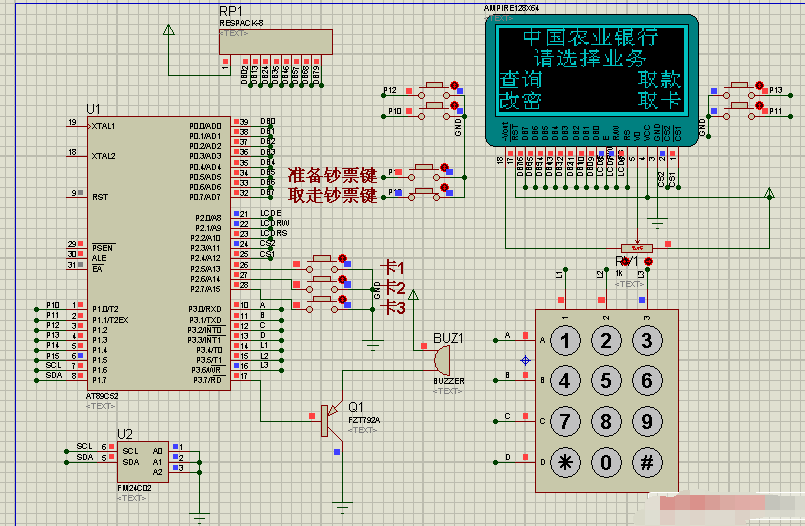Viewport: 805px width, 526px height.
Task: Click the 中国农业银行 title on the LCD
Action: click(590, 37)
